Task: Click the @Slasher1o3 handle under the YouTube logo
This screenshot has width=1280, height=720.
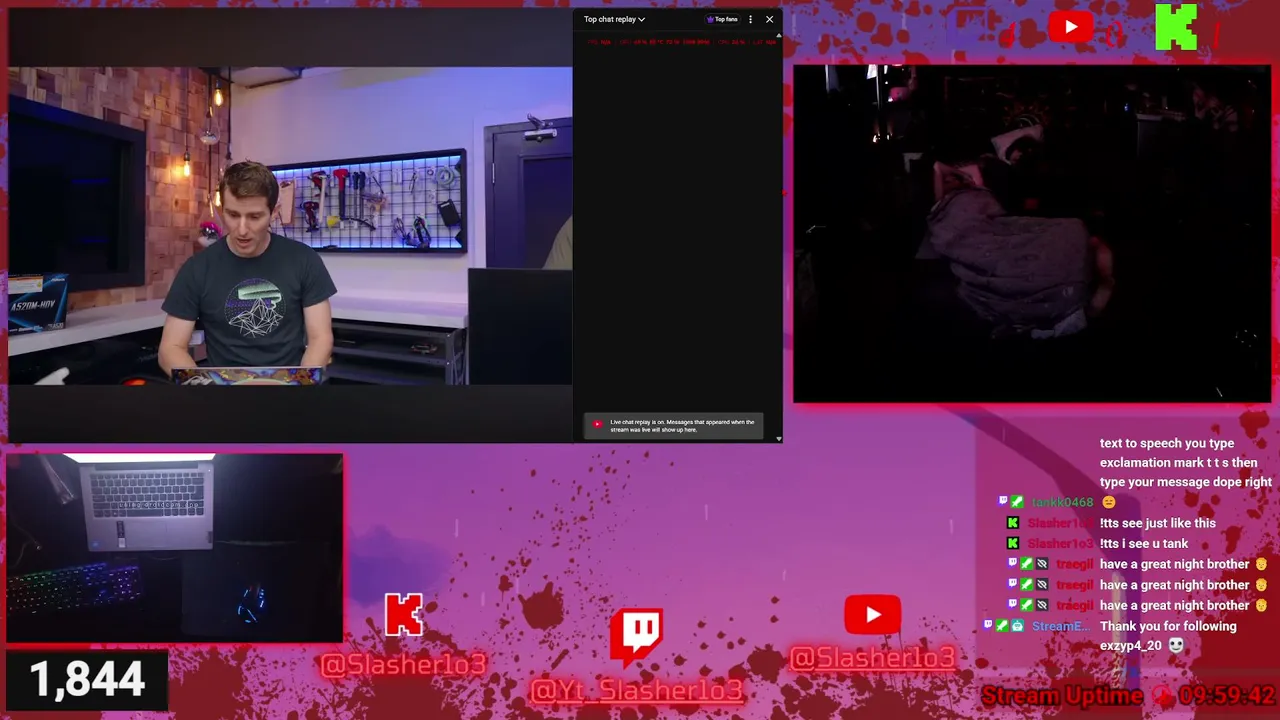Action: [873, 657]
